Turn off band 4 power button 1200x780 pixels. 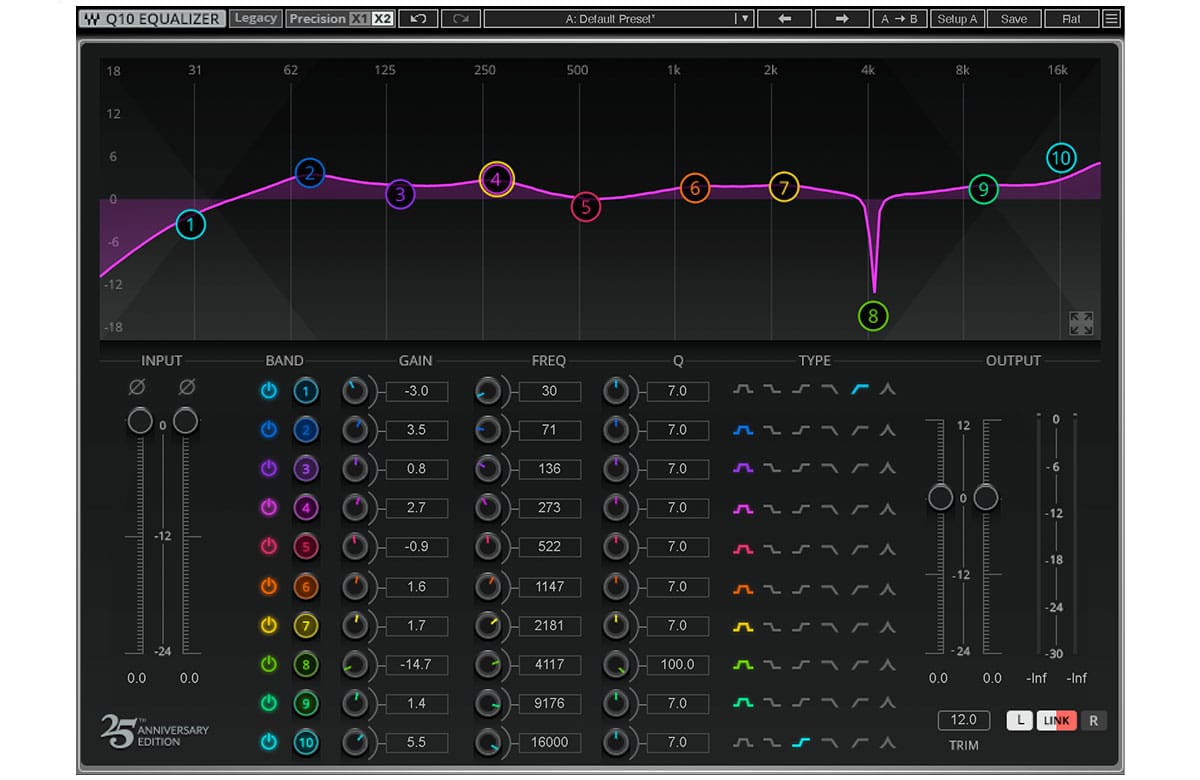coord(268,508)
